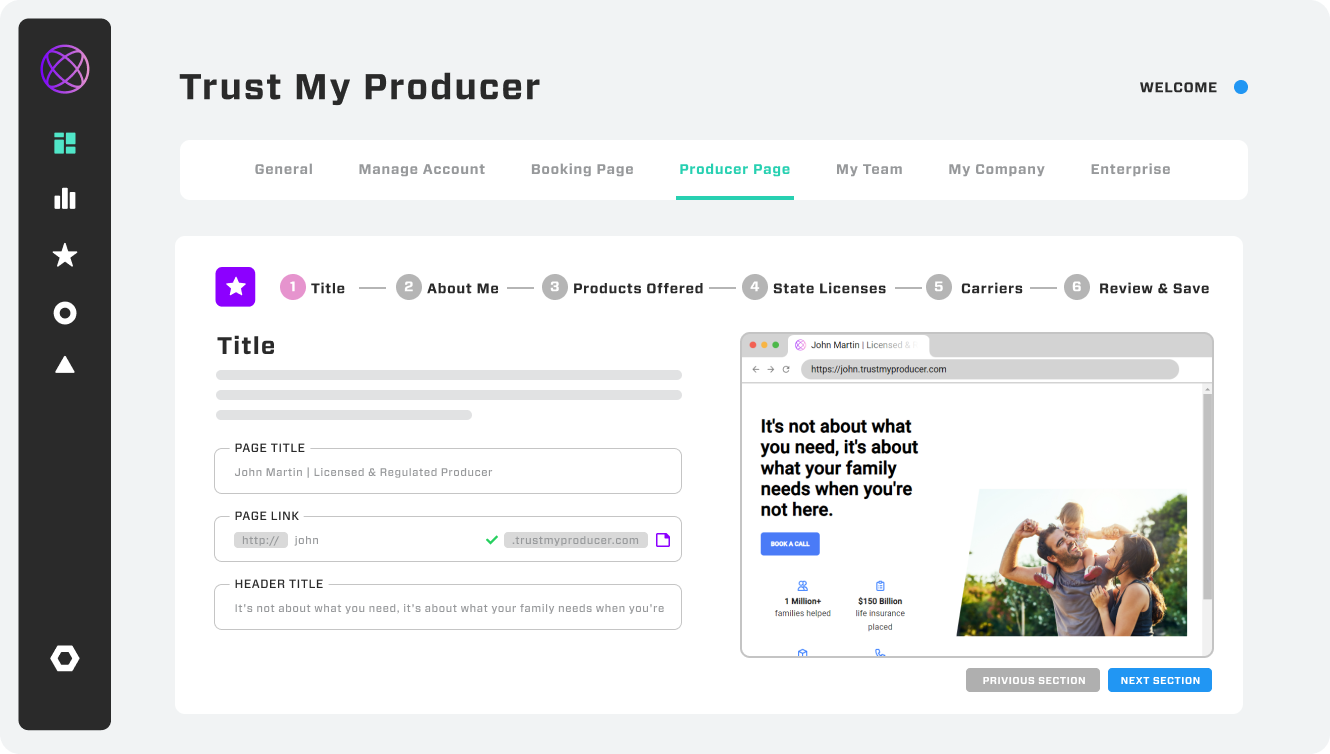Screen dimensions: 1330x754
Task: Go to step 5 Carriers
Action: tap(974, 288)
